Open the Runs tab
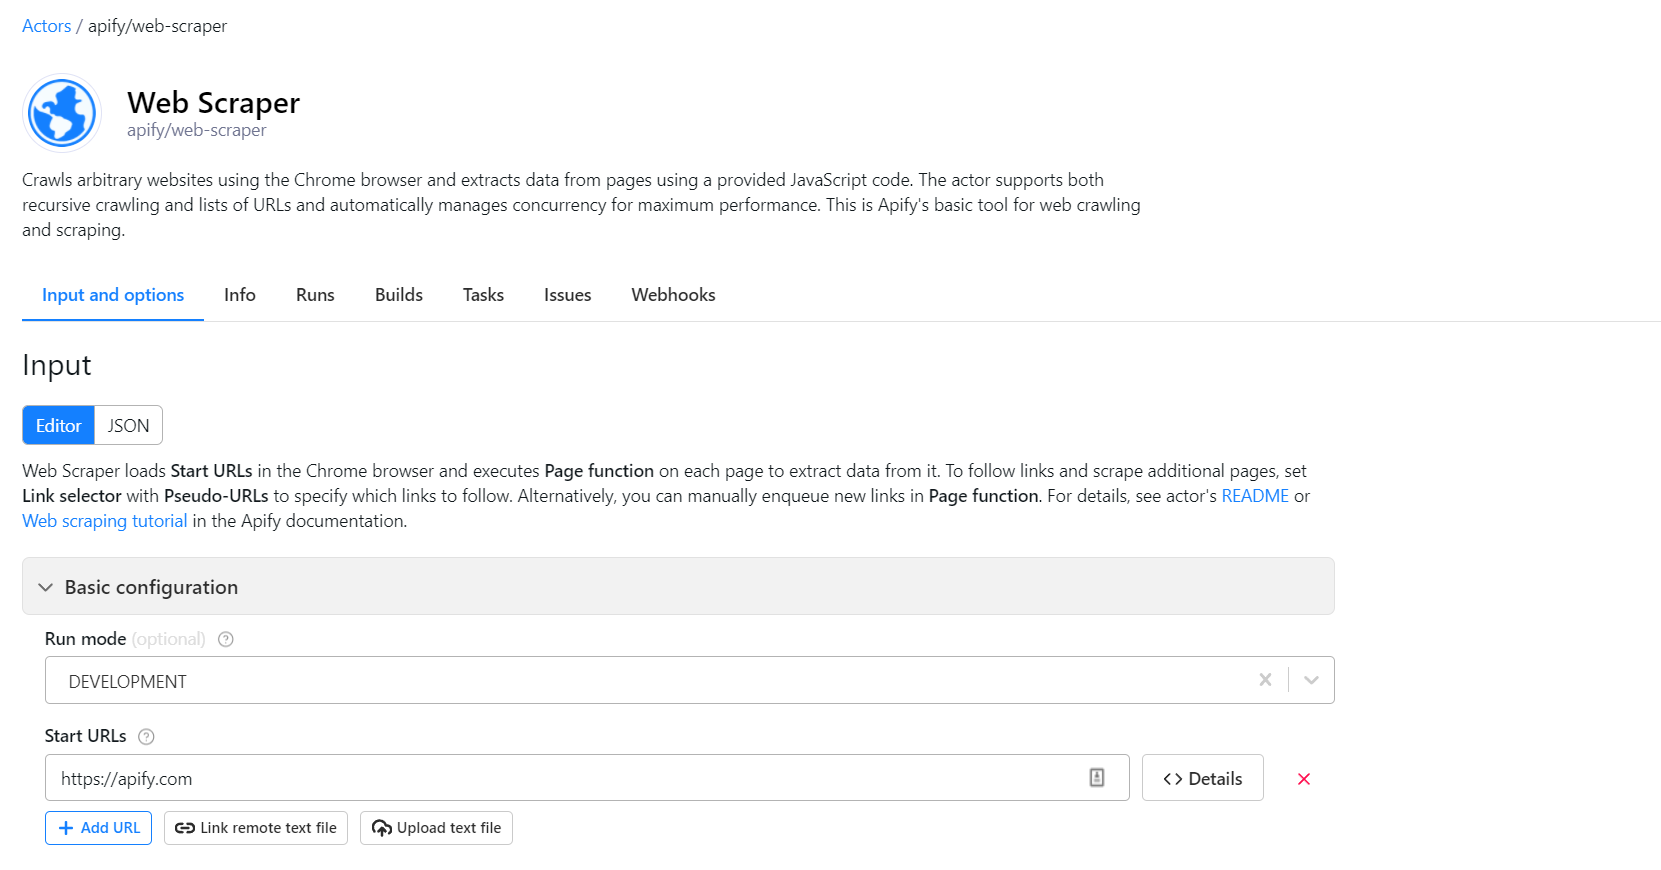The image size is (1661, 870). pos(315,295)
